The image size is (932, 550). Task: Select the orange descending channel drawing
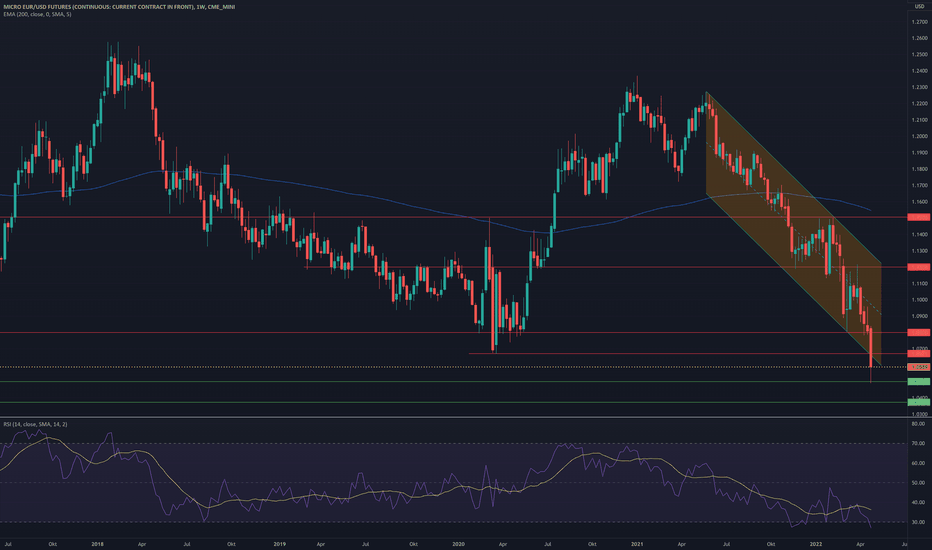click(x=794, y=229)
